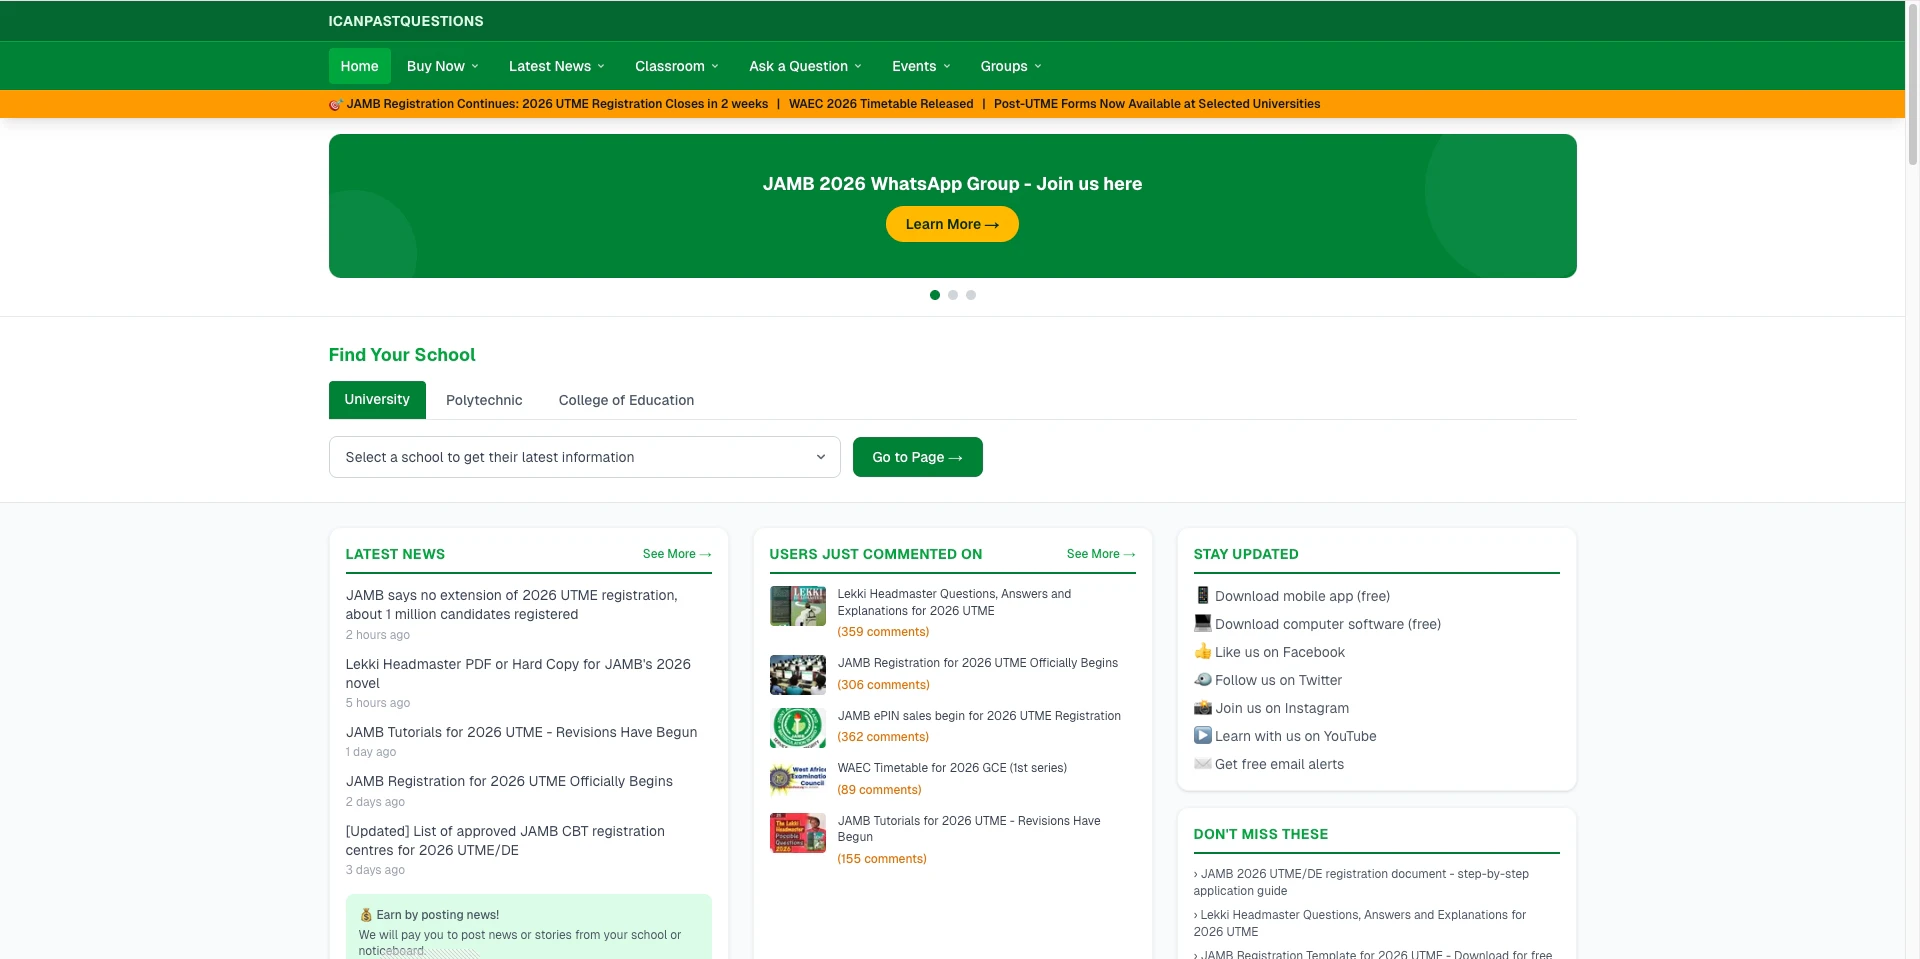The width and height of the screenshot is (1920, 959).
Task: Open JAMB says no extension news article
Action: pos(511,605)
